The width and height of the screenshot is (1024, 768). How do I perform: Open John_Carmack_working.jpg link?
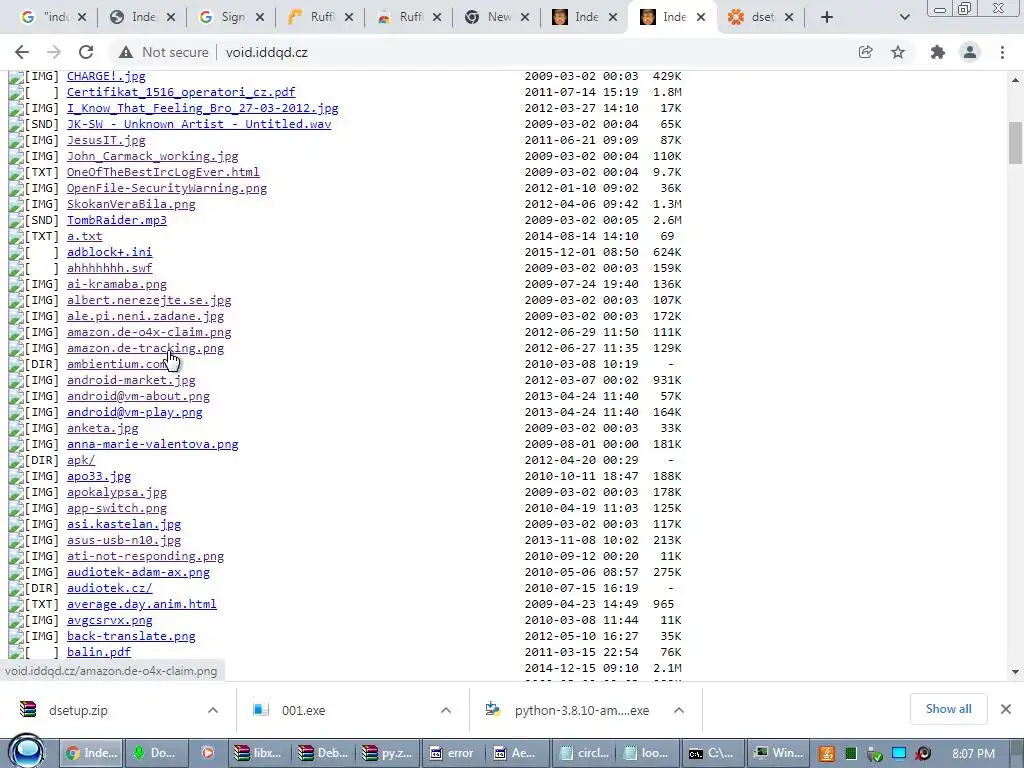[152, 156]
